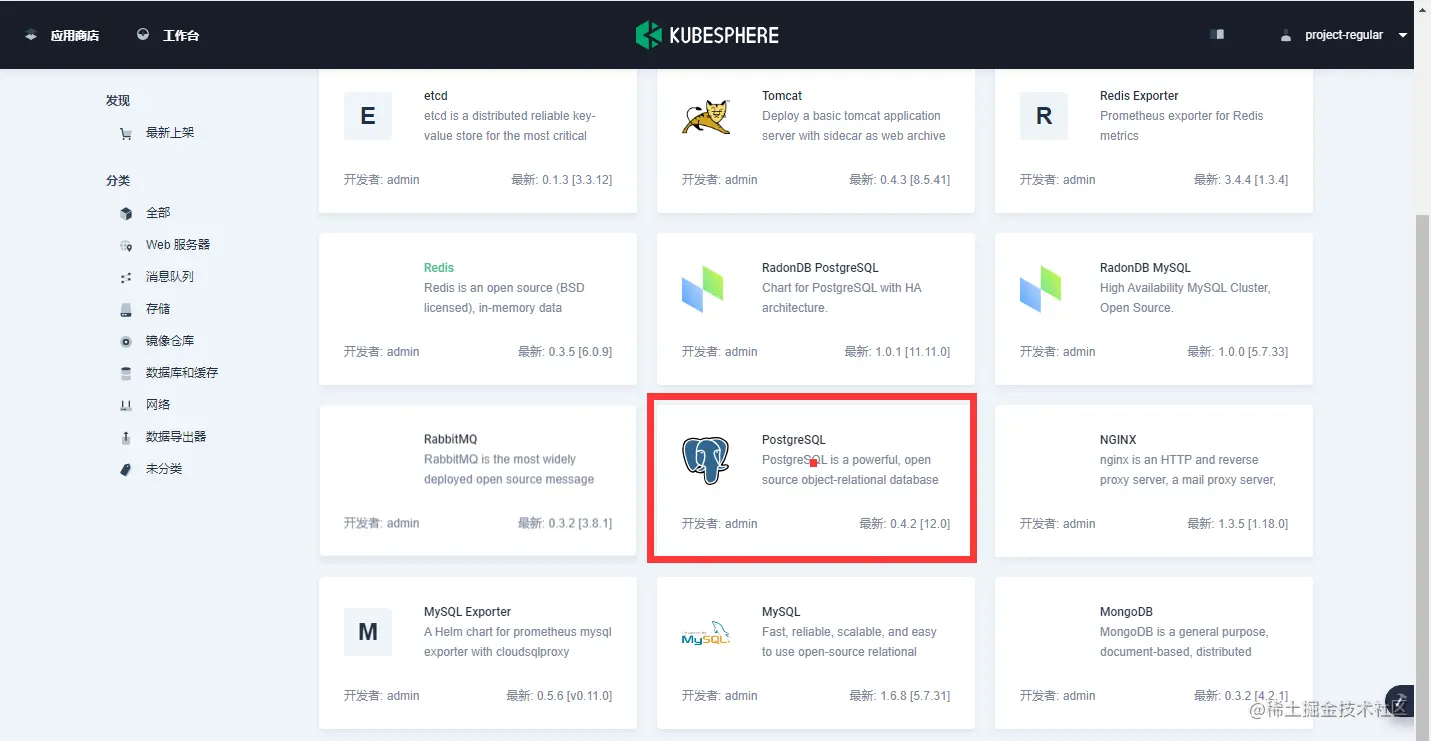Viewport: 1431px width, 741px height.
Task: Click the NGINX version text 1.3.5 [1.18.0]
Action: point(1252,524)
